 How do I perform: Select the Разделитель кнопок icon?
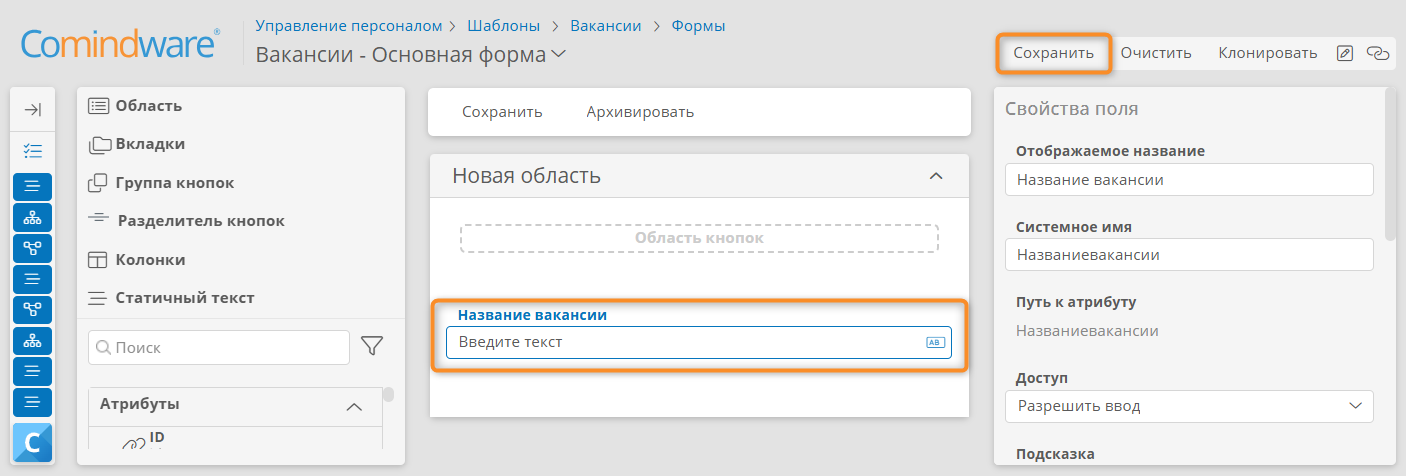98,218
